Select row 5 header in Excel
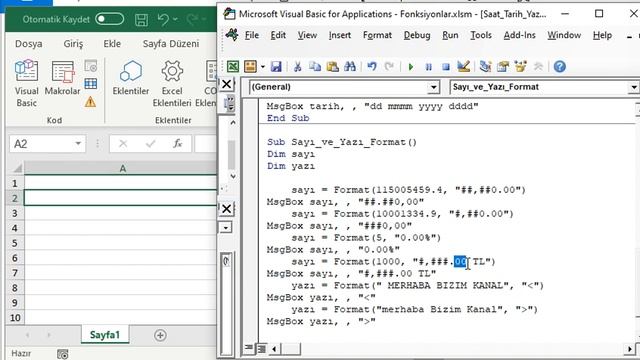Viewport: 640px width, 360px height. [x=15, y=243]
